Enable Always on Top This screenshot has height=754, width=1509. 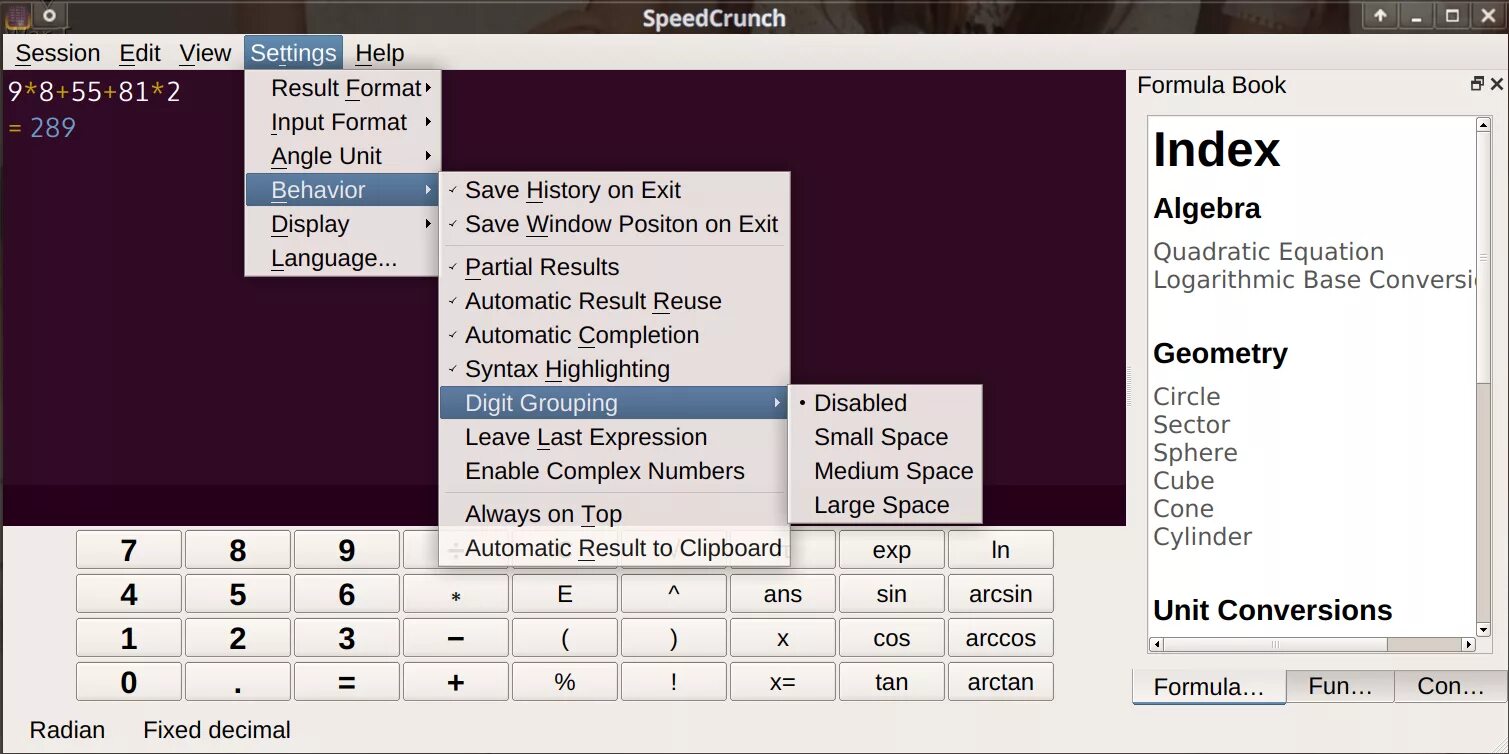coord(615,514)
